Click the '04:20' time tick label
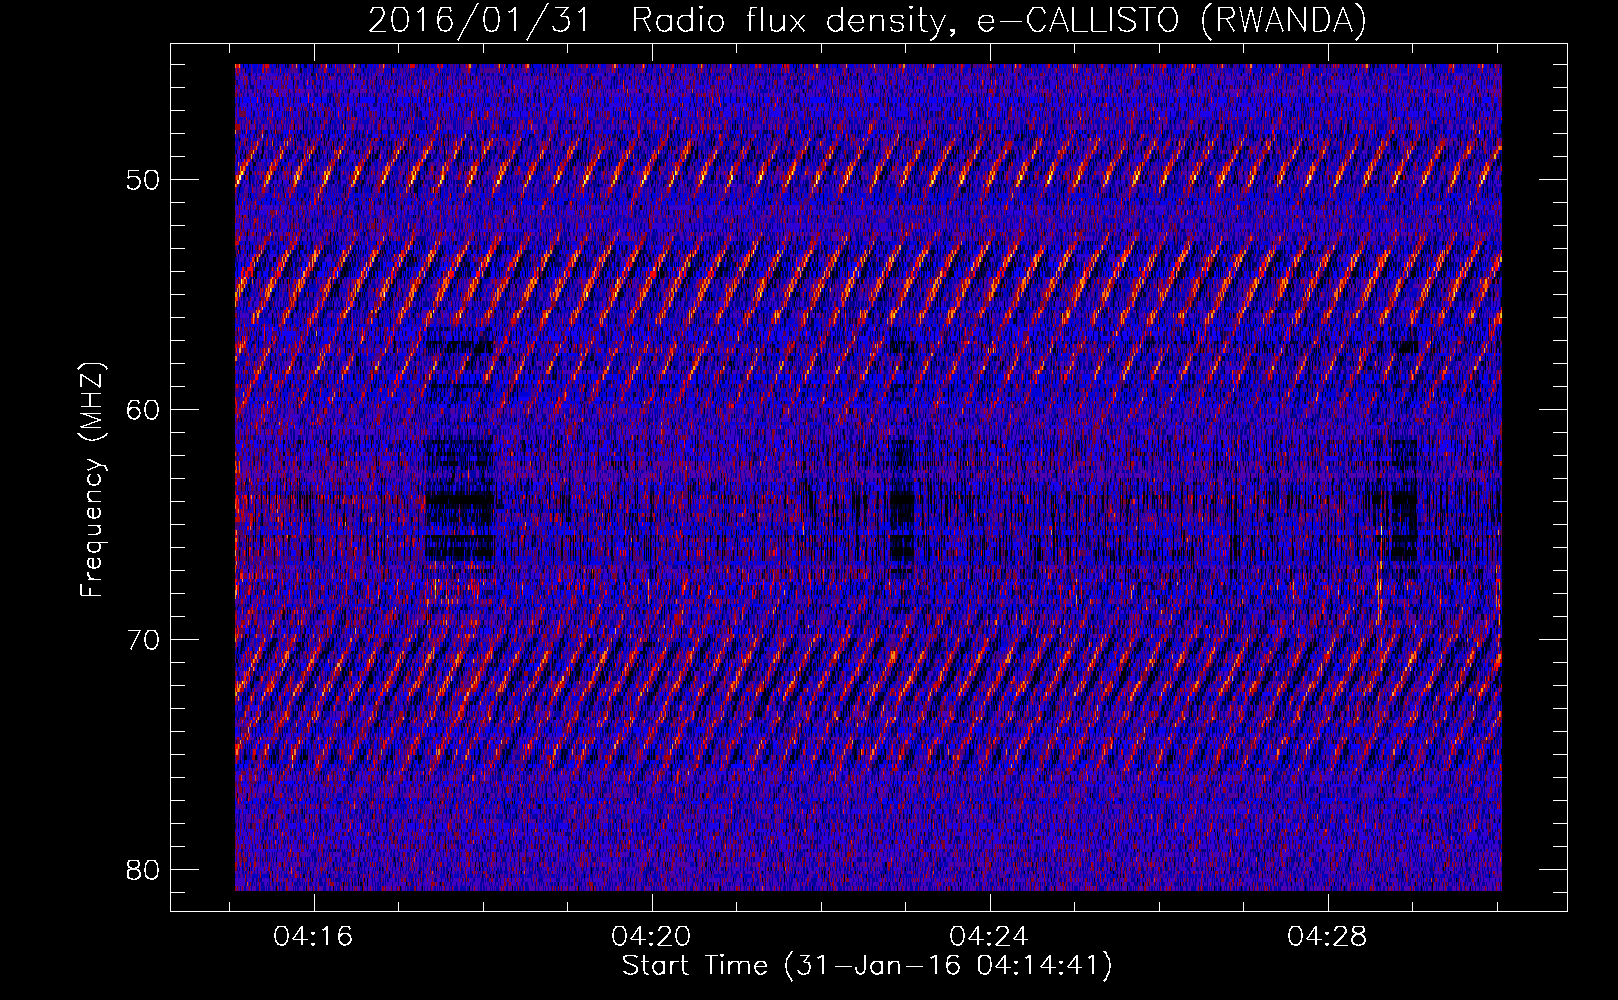 [652, 938]
